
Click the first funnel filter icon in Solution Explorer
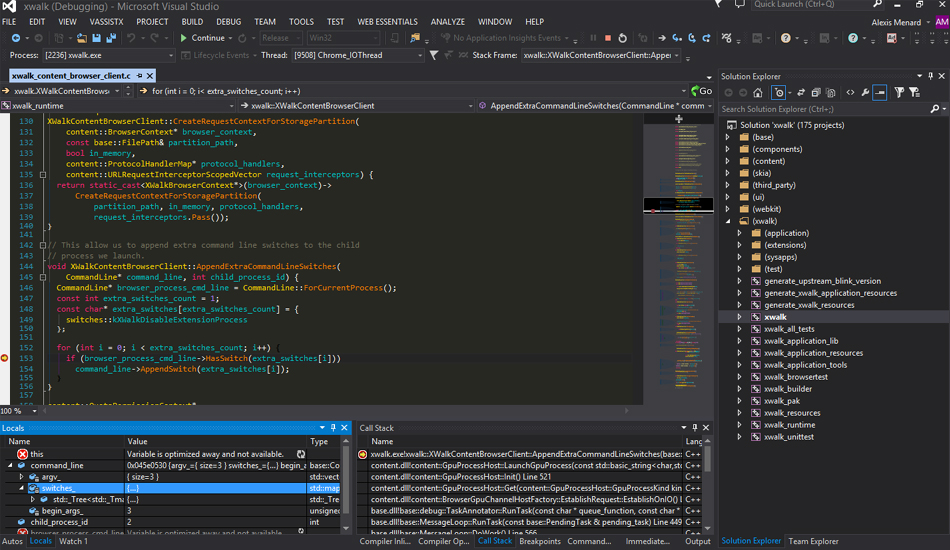pyautogui.click(x=900, y=93)
